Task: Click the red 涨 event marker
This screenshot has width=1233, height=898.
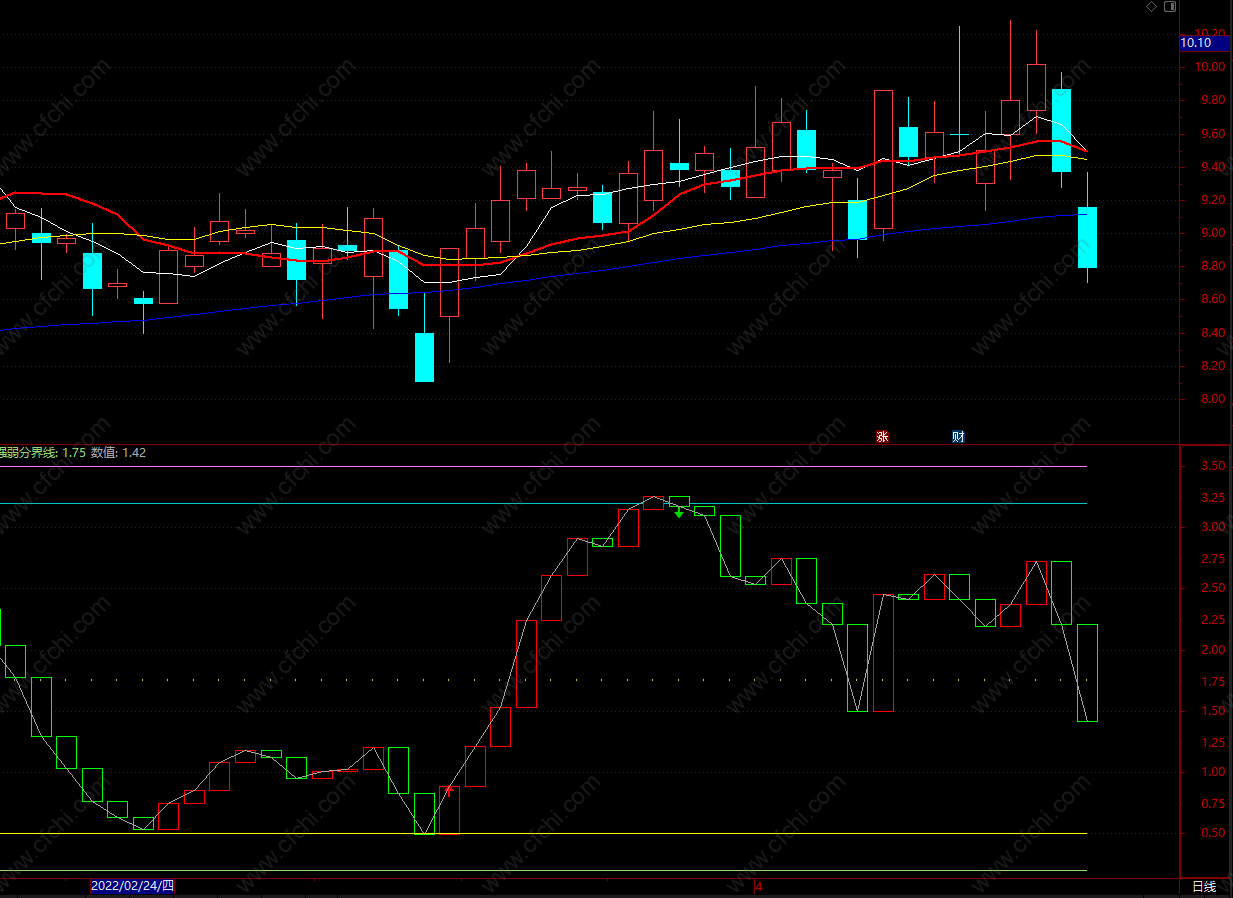Action: [x=882, y=436]
